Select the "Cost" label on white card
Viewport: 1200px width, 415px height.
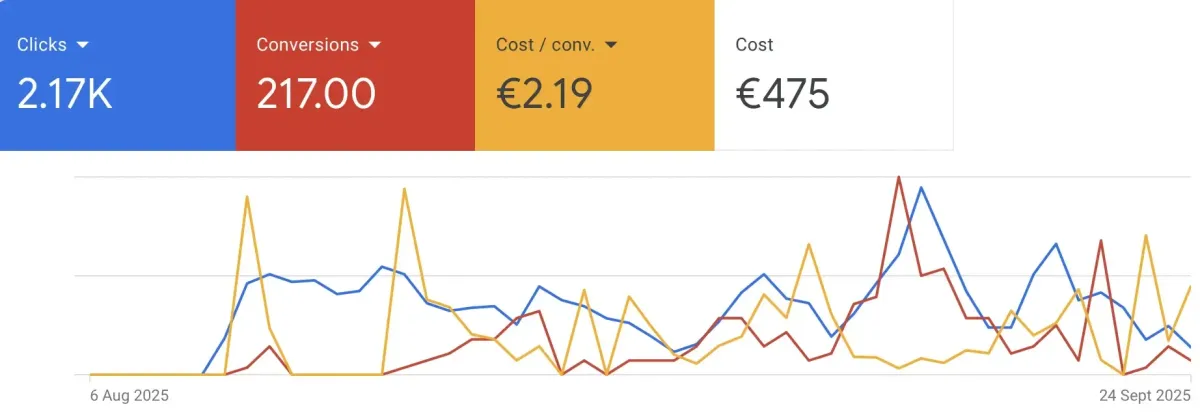pyautogui.click(x=754, y=45)
